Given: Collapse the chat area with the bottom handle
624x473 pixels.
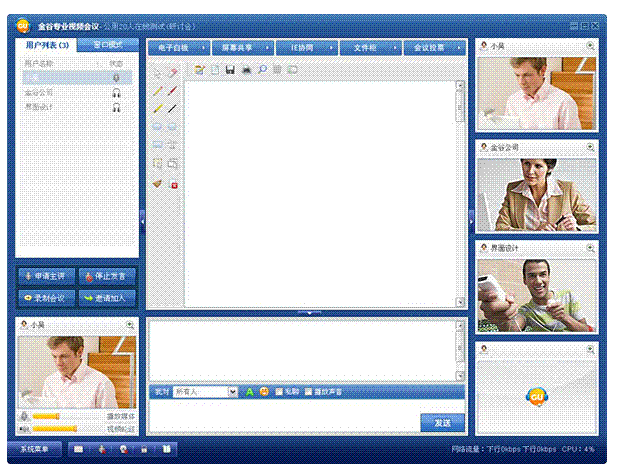Looking at the screenshot, I should click(x=309, y=313).
